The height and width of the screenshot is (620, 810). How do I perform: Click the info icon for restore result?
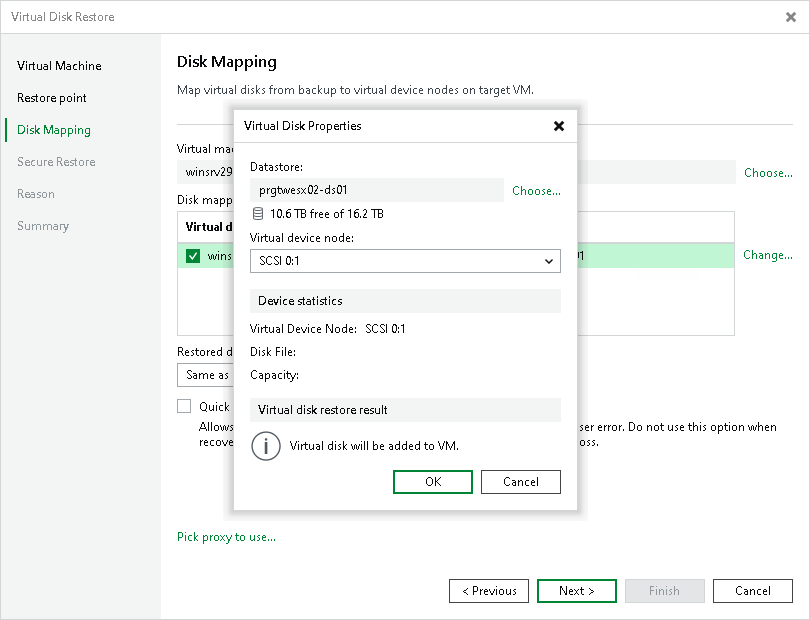266,446
